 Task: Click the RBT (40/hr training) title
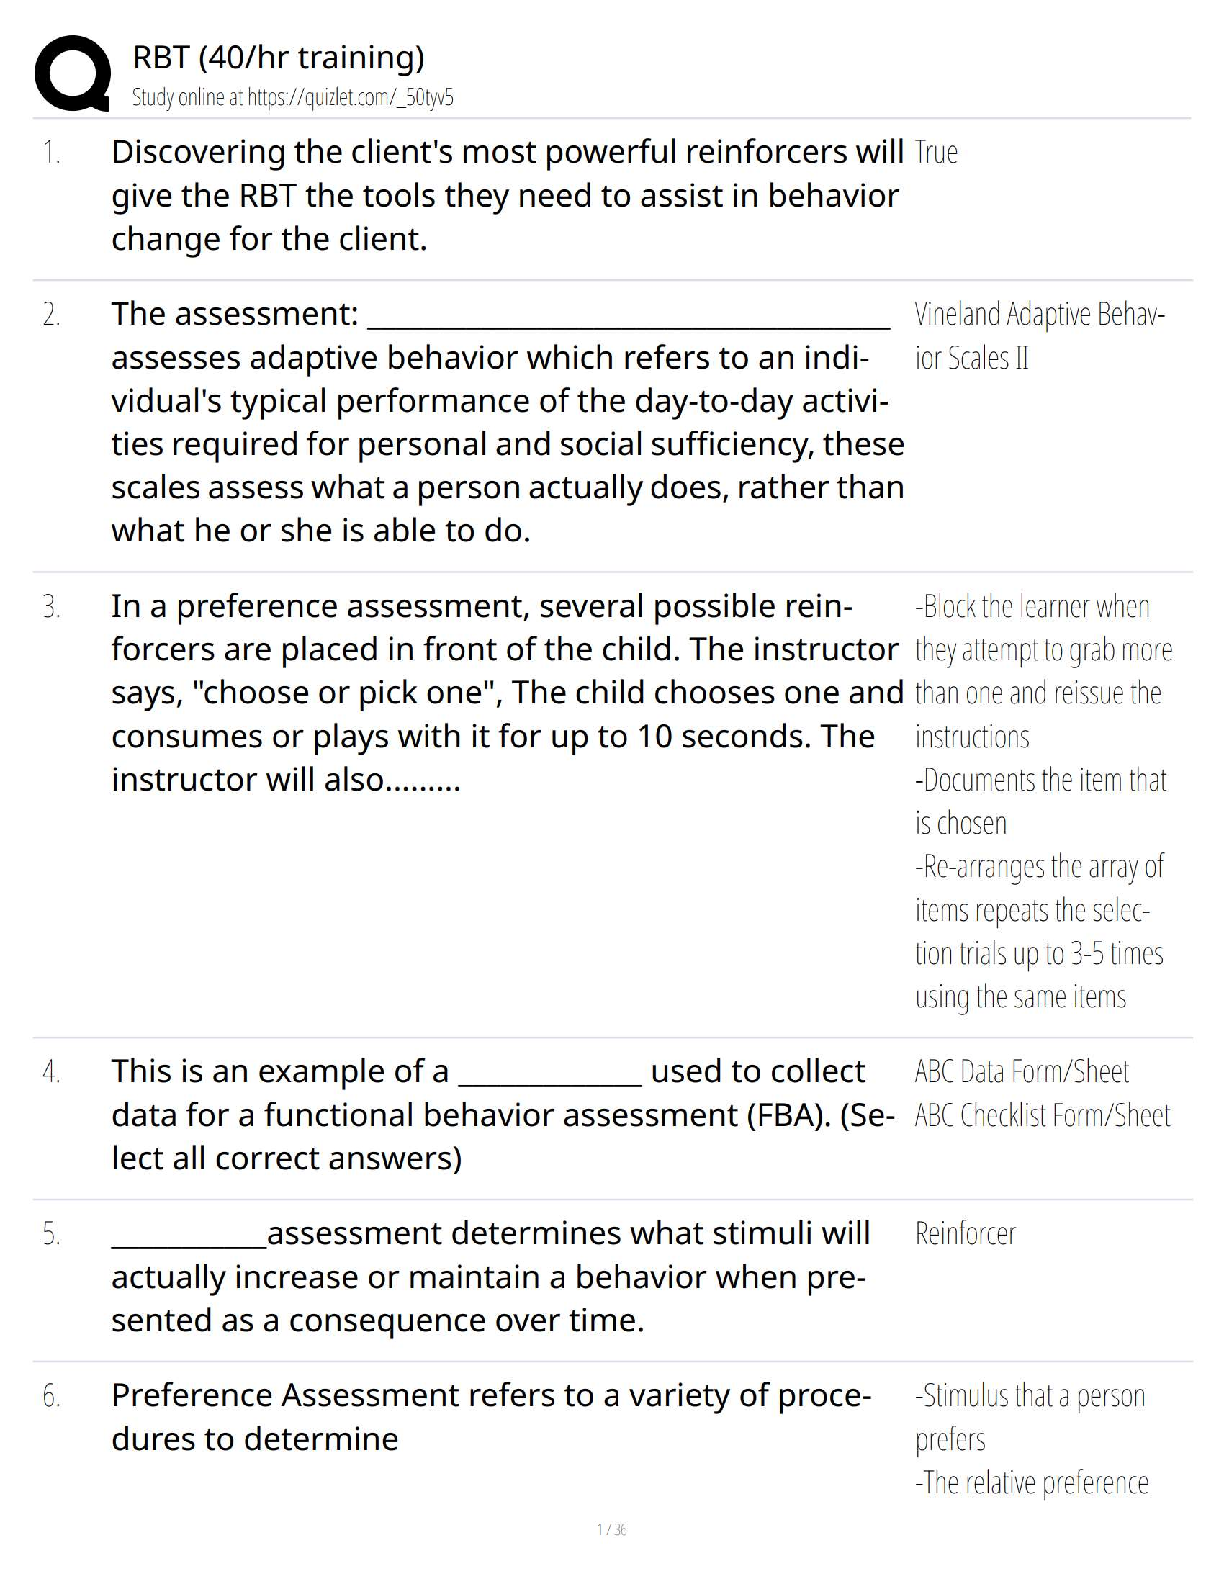point(278,57)
